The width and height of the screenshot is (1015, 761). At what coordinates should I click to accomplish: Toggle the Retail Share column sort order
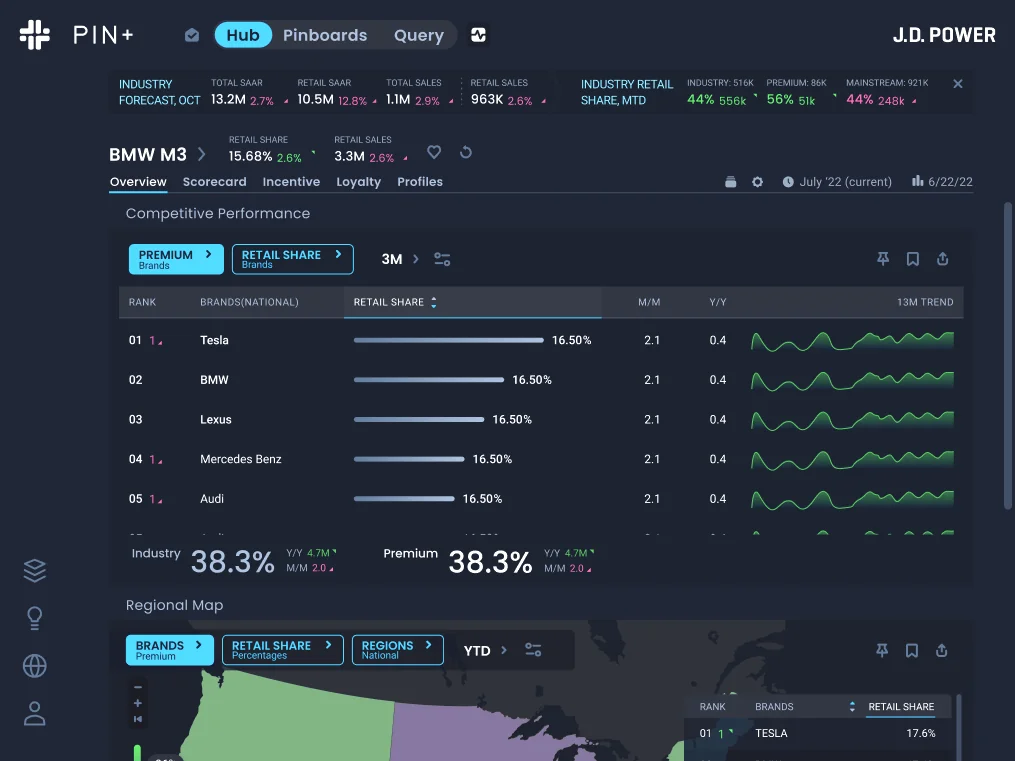point(434,302)
